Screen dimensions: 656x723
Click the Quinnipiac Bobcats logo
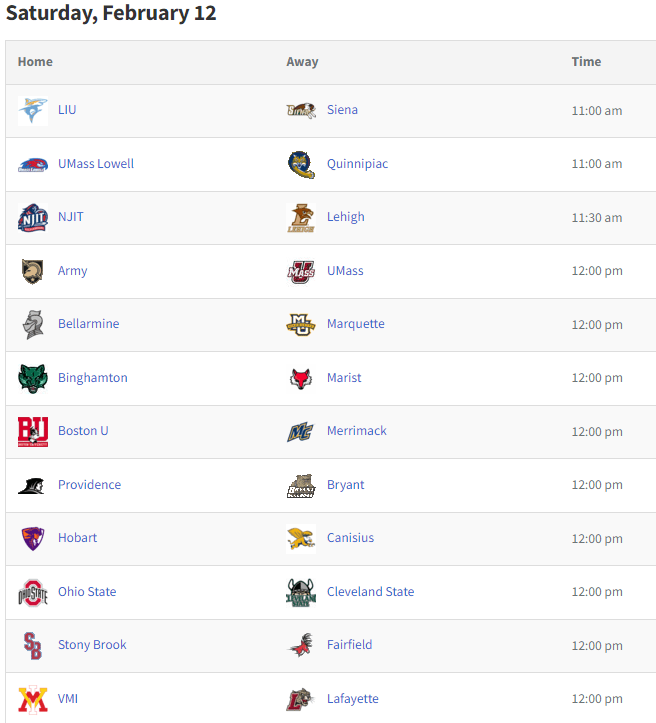[x=301, y=165]
